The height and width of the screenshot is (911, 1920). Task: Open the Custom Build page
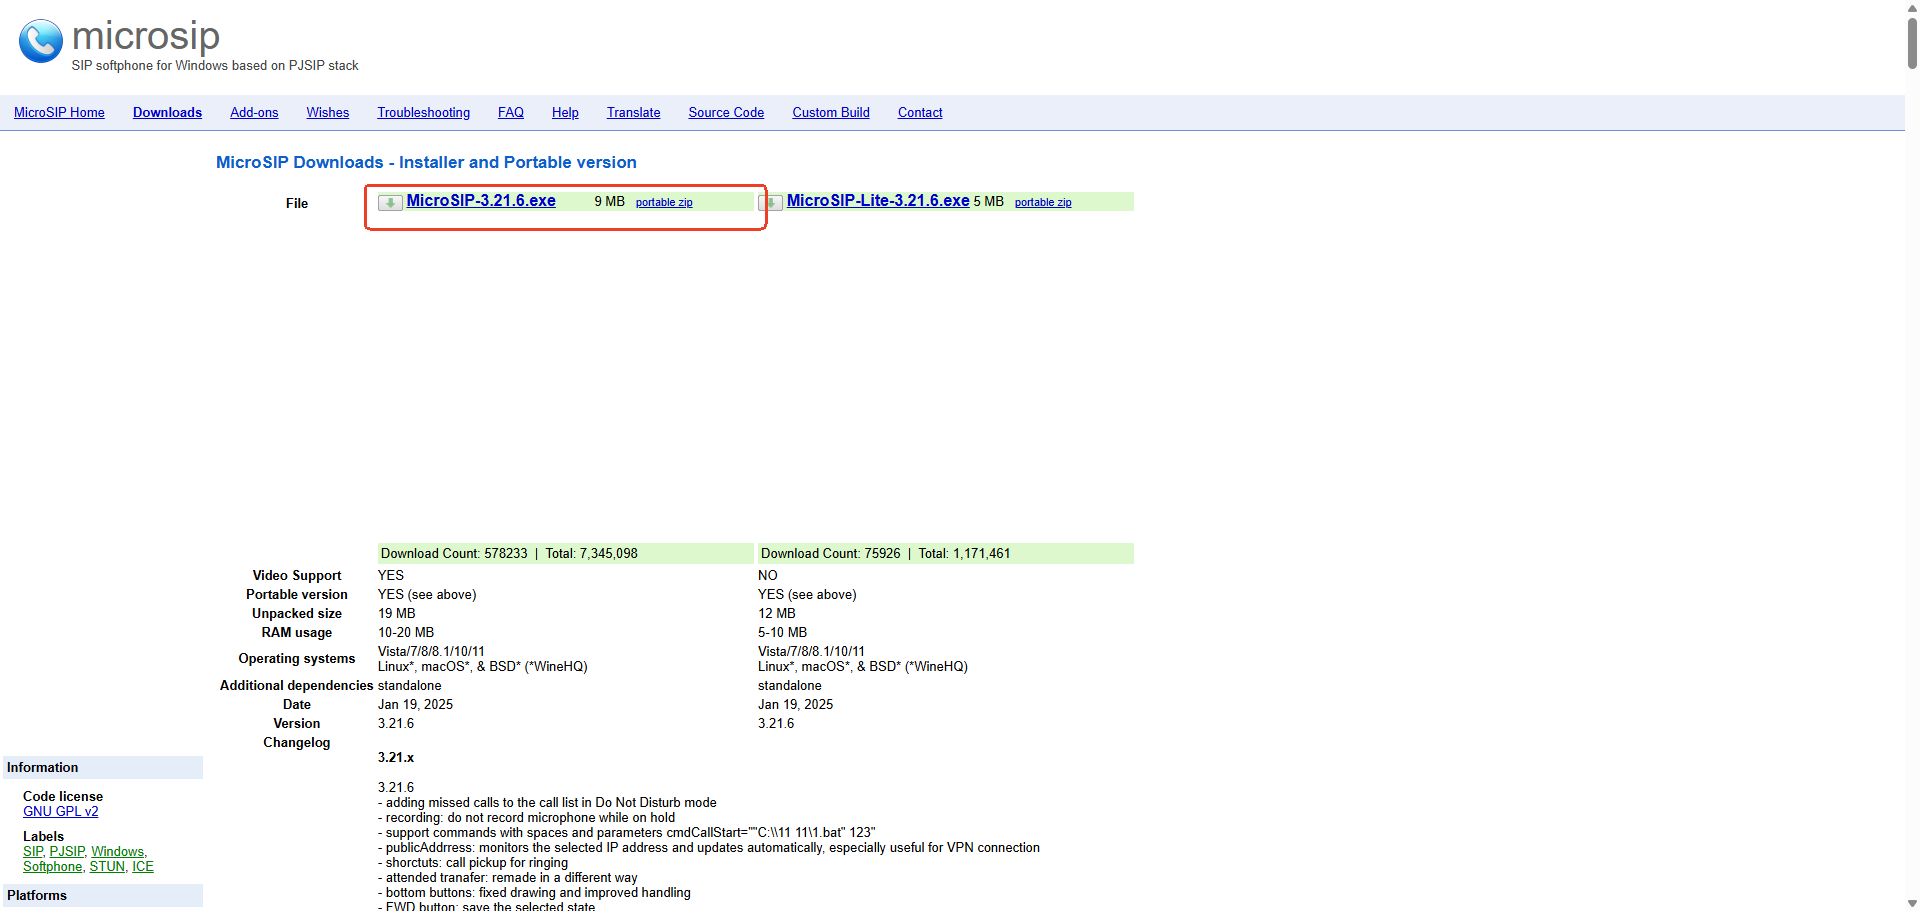click(831, 113)
